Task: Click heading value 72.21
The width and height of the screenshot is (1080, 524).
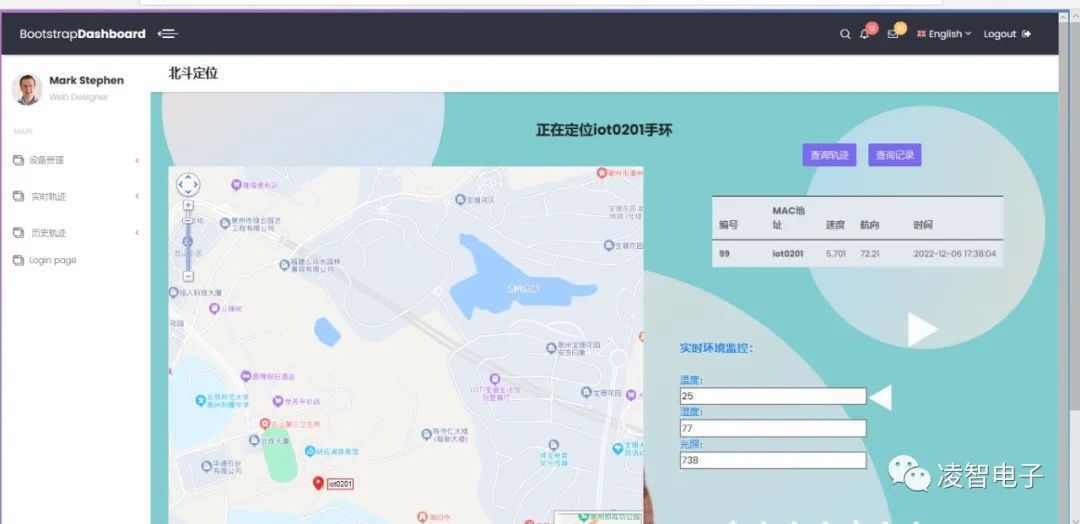Action: point(870,253)
